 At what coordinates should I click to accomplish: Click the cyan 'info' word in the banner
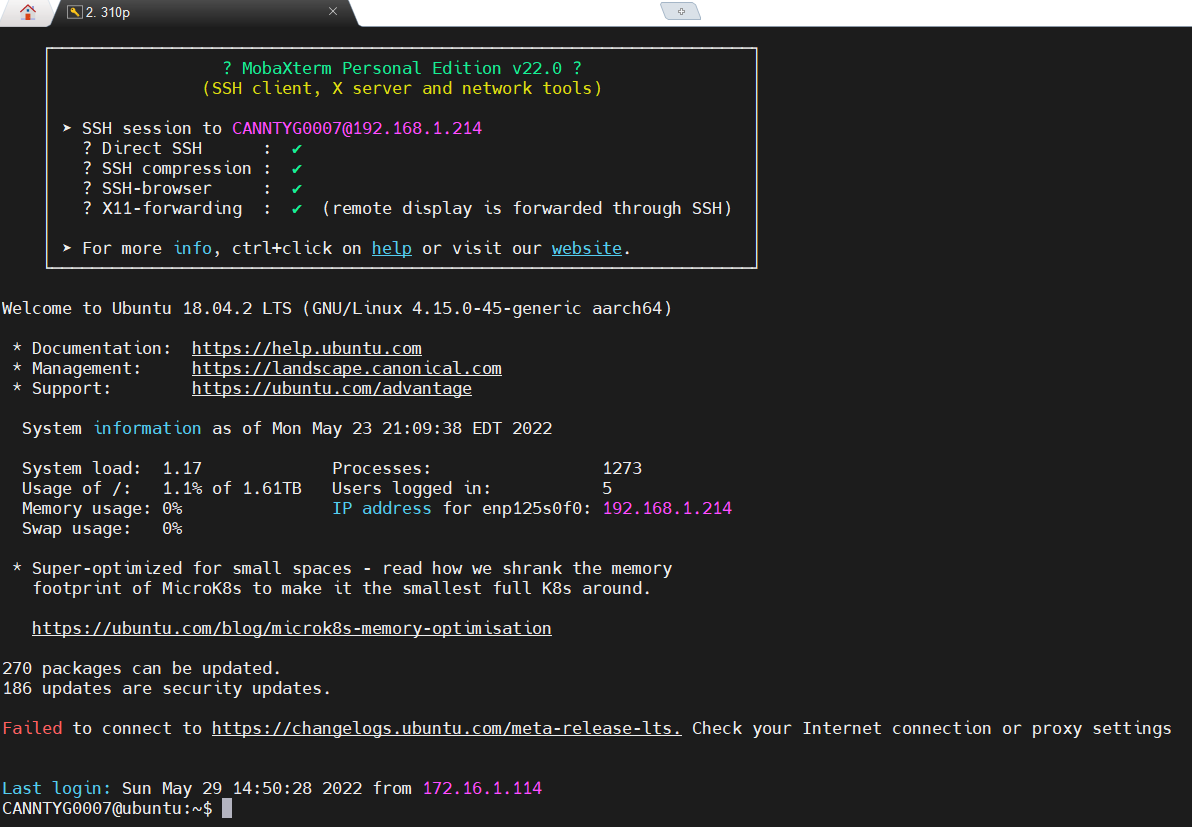click(192, 249)
